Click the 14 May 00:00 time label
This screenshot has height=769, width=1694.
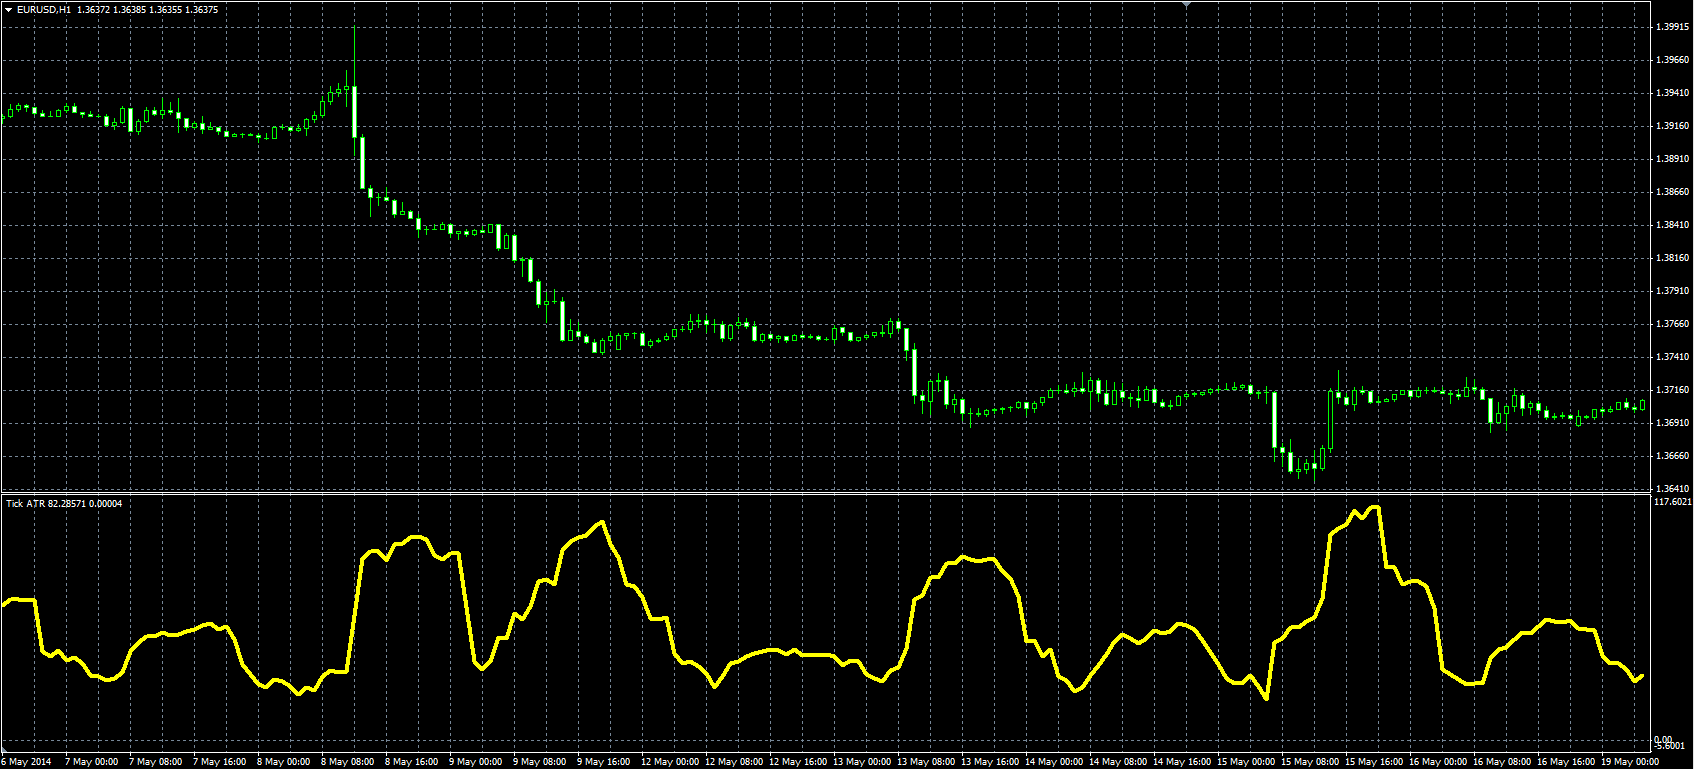click(x=1054, y=762)
